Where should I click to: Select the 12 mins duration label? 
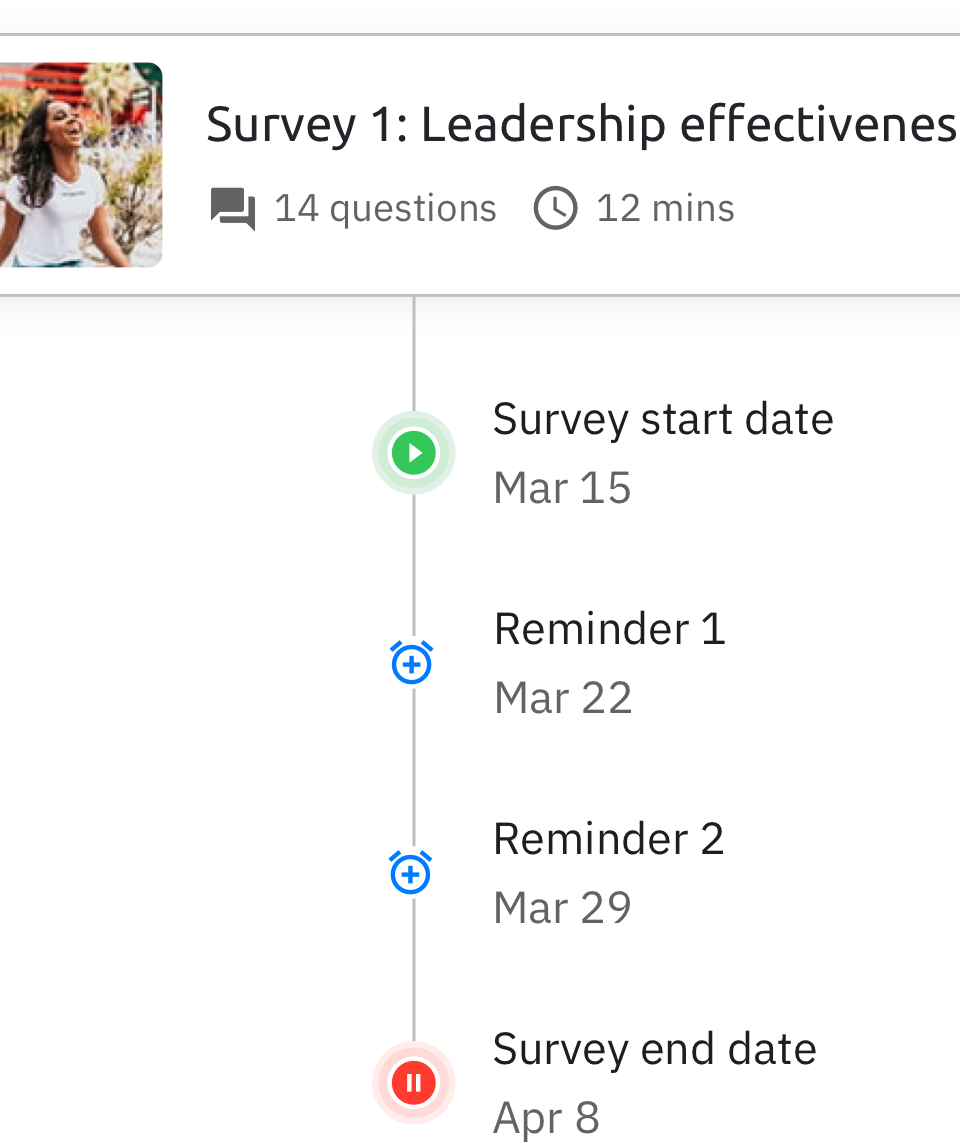coord(666,208)
